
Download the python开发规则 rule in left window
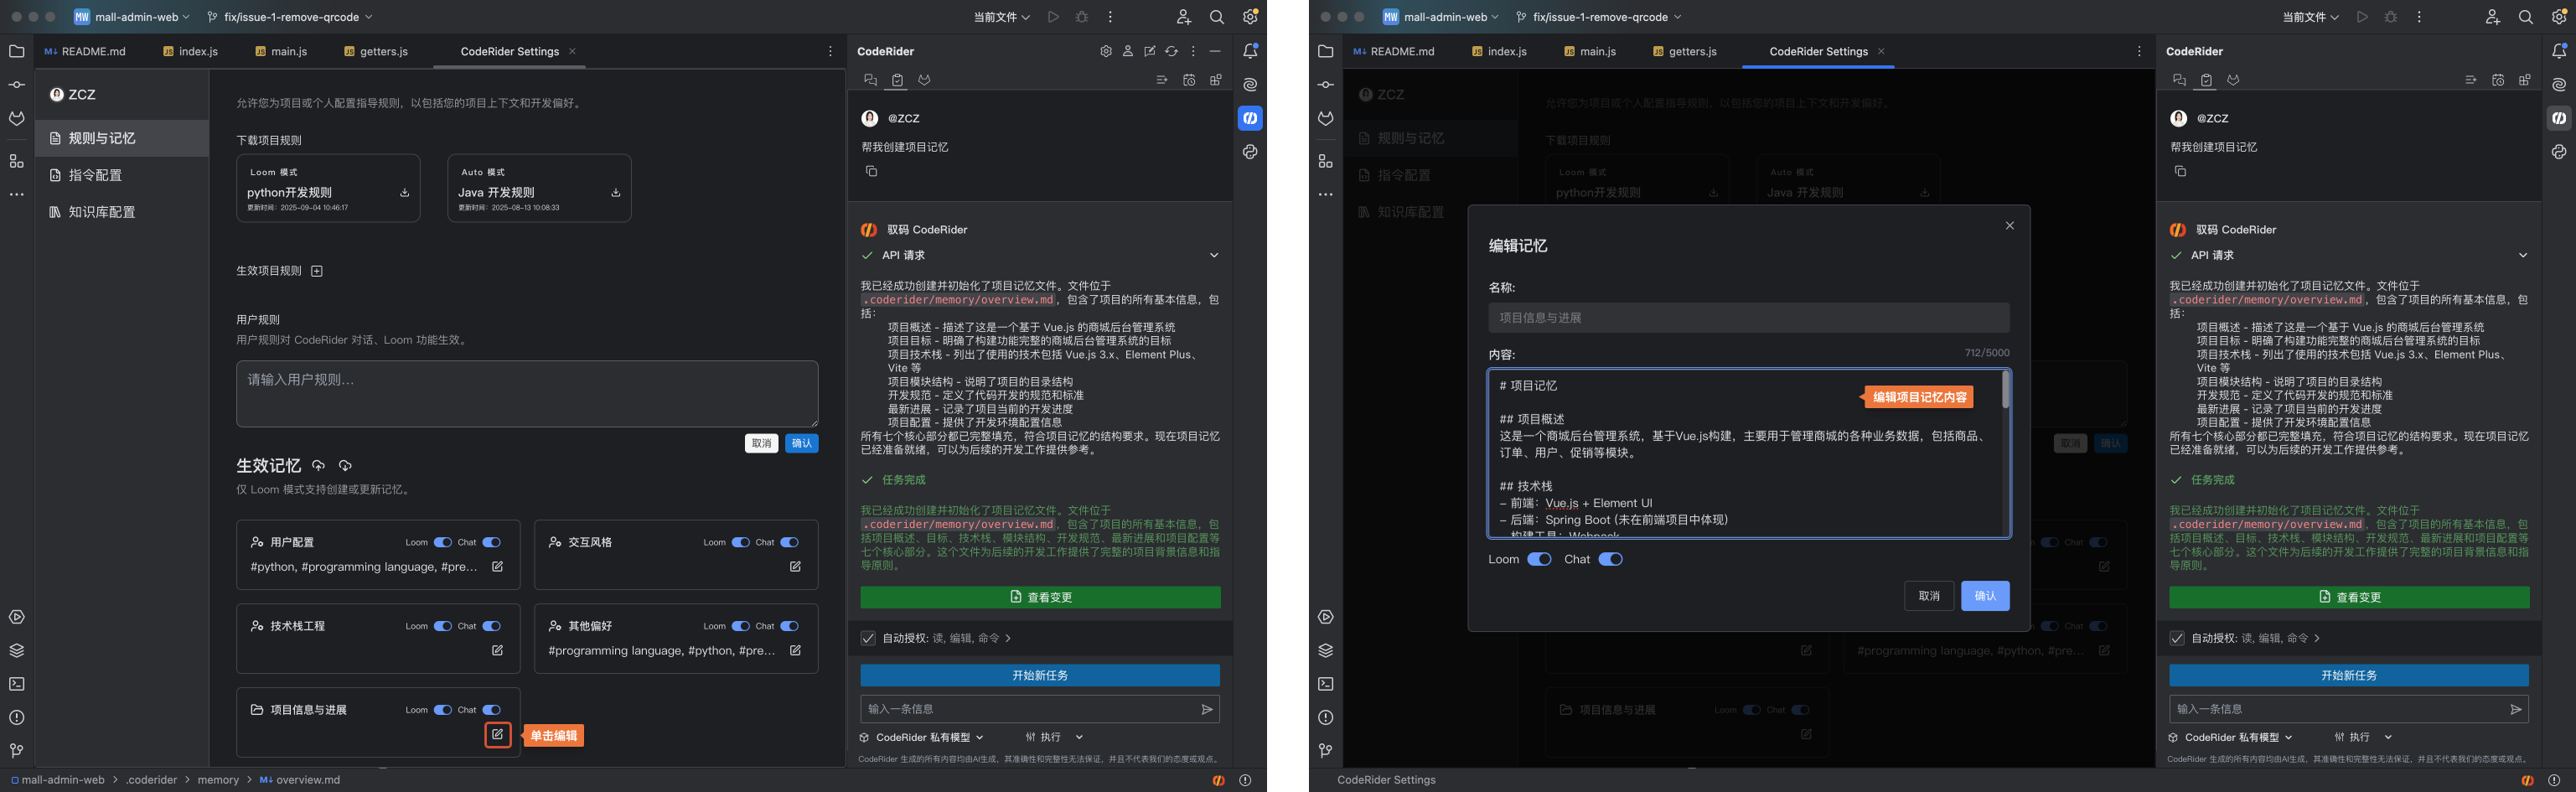405,193
